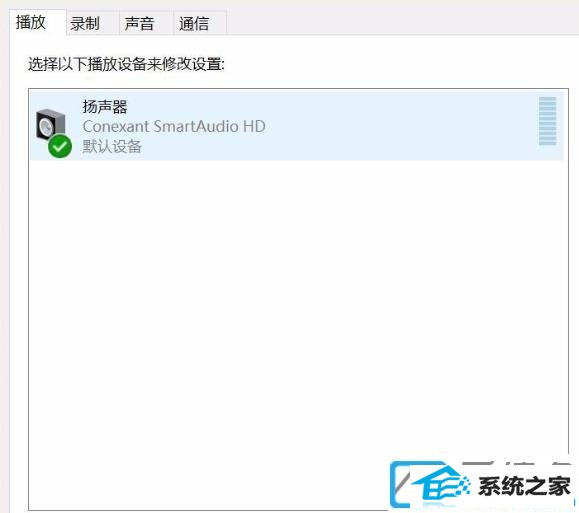Click the bottom segment of level meter
The image size is (579, 513).
coord(547,143)
